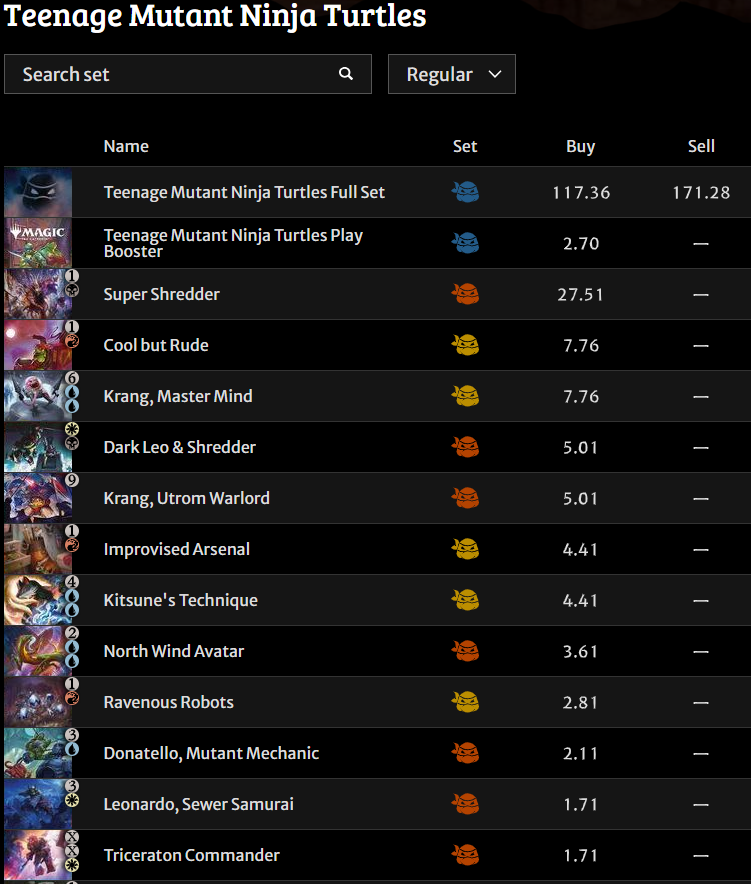This screenshot has width=751, height=884.
Task: Open the Cool but Rude card thumbnail
Action: pos(38,345)
